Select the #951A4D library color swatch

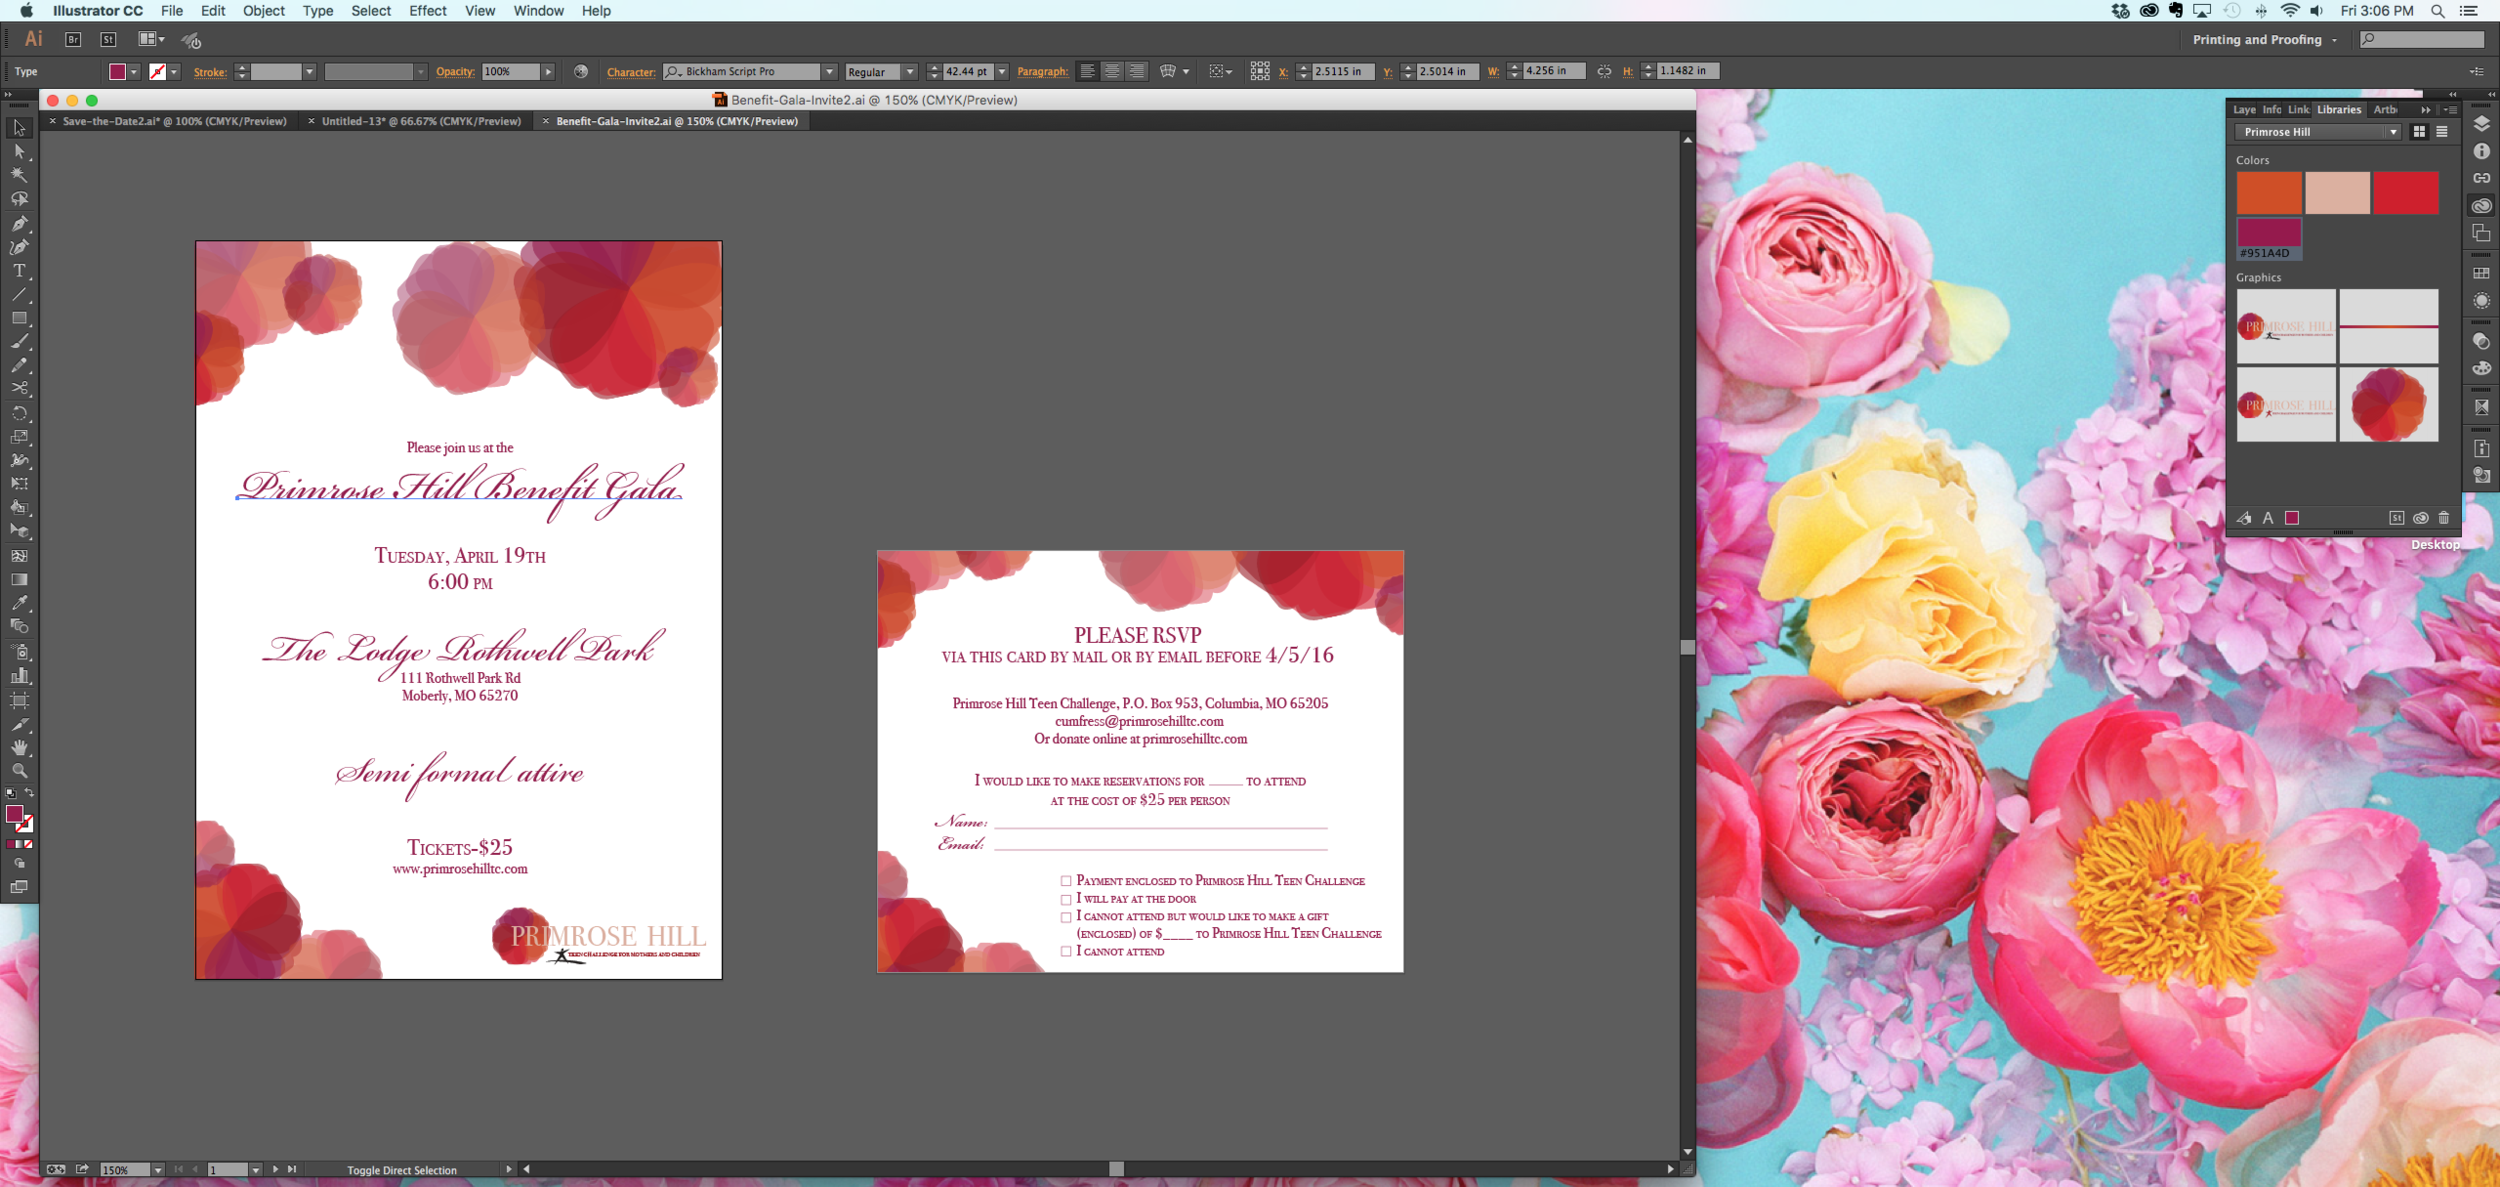(2269, 240)
